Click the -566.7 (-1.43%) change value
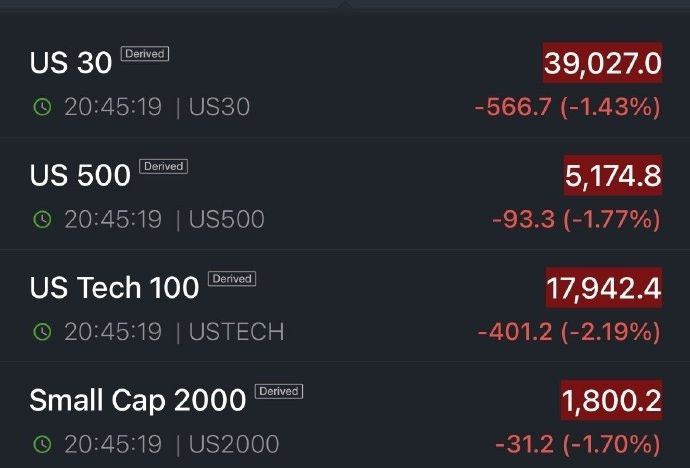The image size is (690, 468). point(568,107)
